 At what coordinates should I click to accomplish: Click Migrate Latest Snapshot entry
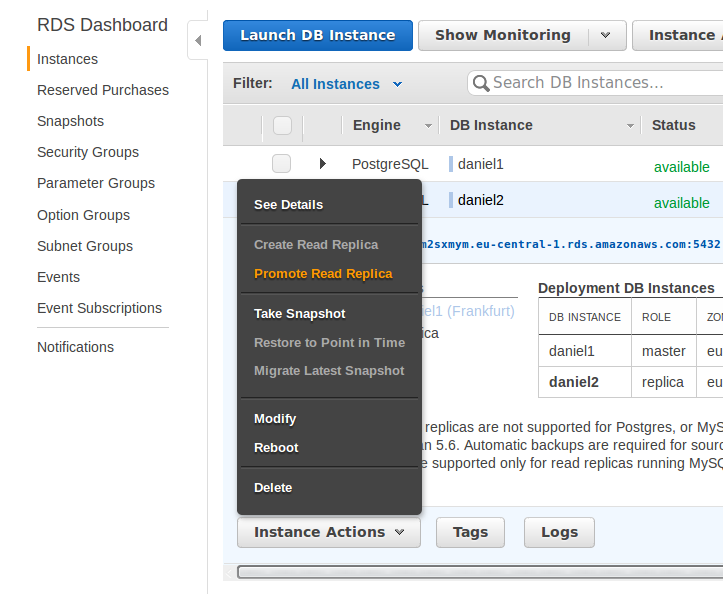tap(329, 371)
